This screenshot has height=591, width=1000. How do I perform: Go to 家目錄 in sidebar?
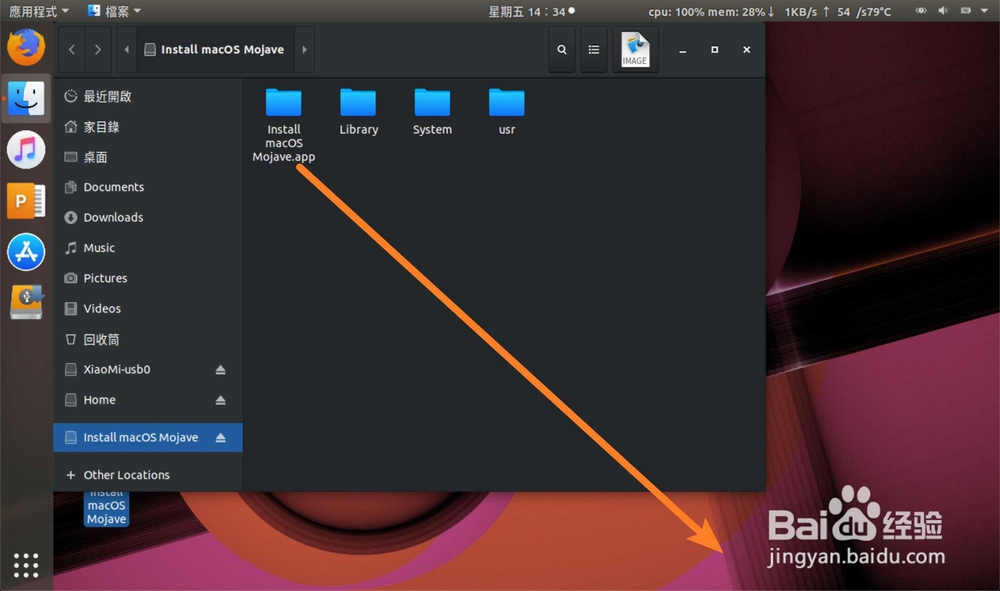tap(148, 127)
